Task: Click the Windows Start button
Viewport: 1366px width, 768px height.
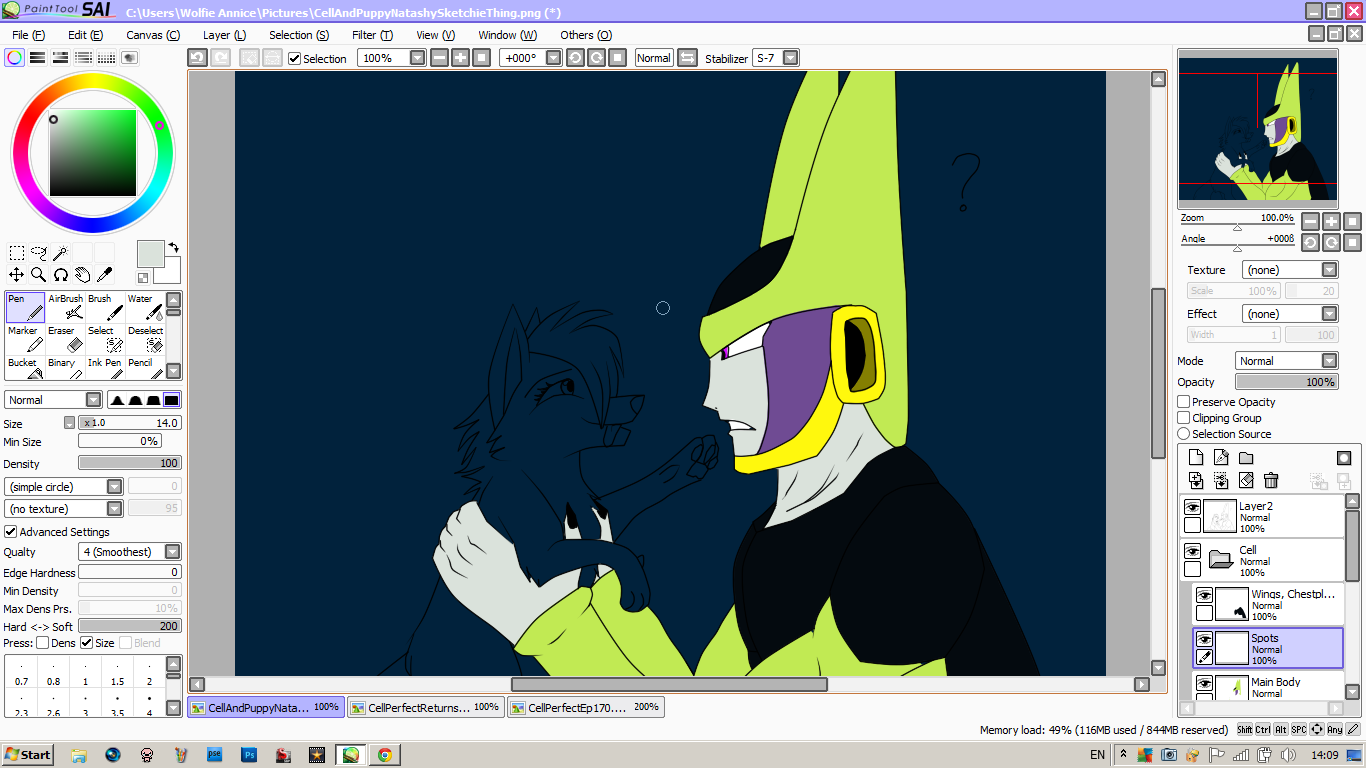Action: tap(28, 755)
